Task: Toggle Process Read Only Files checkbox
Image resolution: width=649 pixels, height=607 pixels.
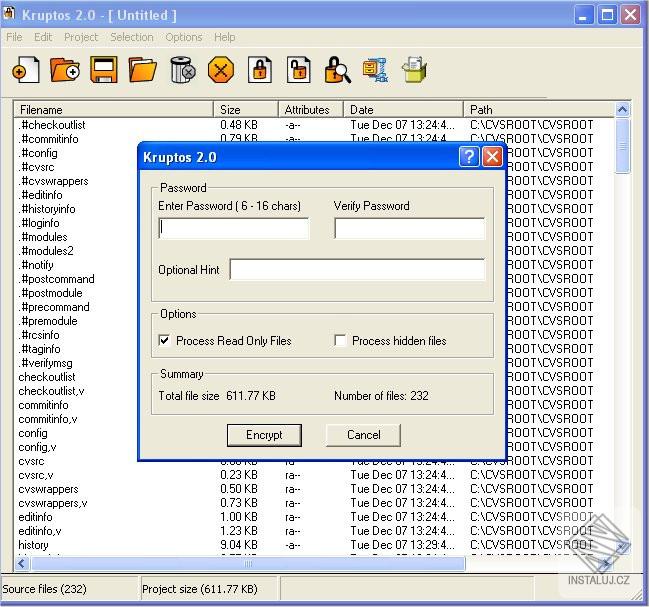Action: (164, 341)
